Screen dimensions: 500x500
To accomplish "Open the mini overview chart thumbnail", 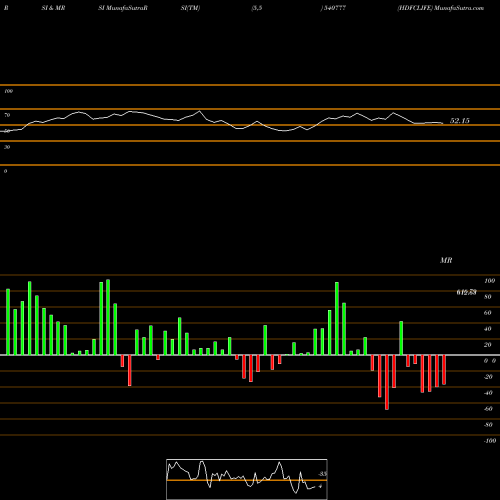I will [247, 479].
